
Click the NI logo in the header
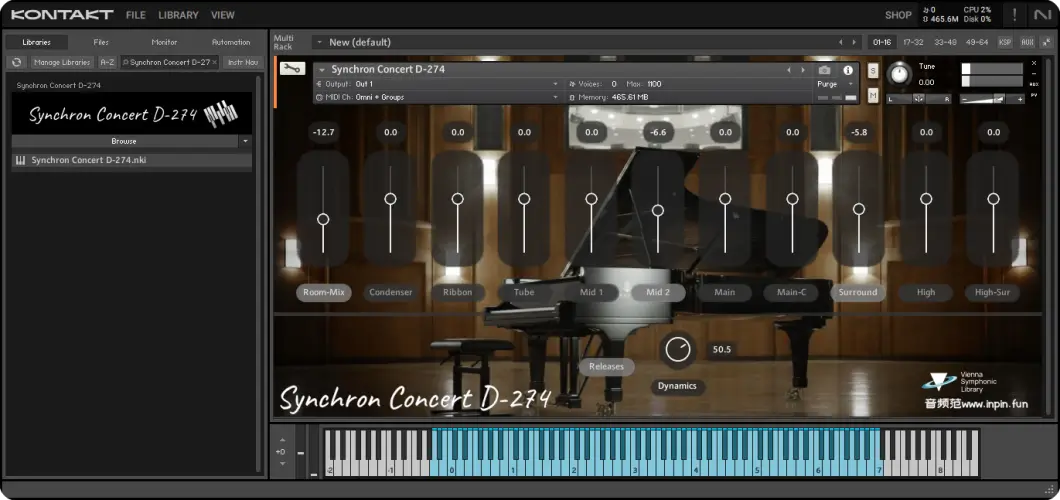(x=1042, y=14)
